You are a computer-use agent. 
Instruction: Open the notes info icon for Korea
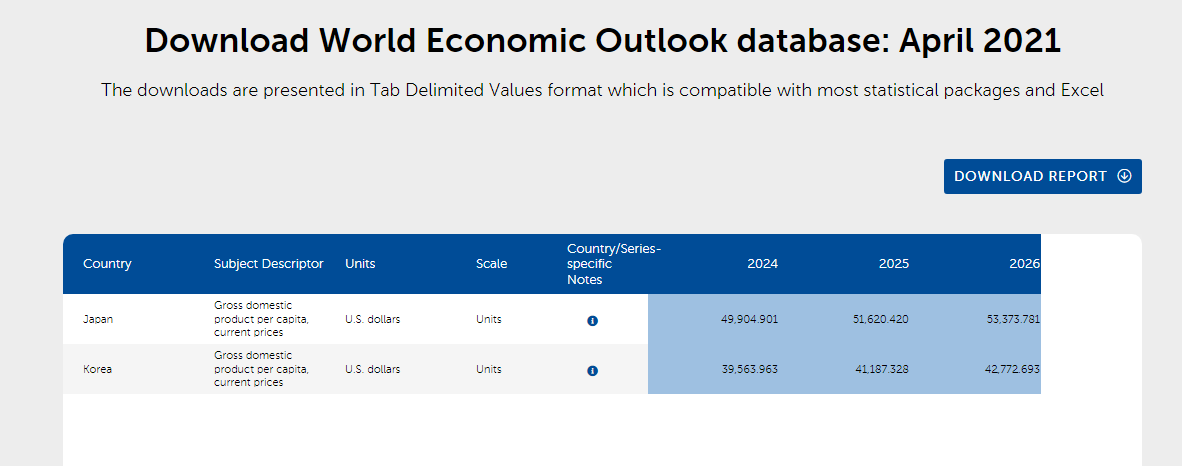point(592,370)
